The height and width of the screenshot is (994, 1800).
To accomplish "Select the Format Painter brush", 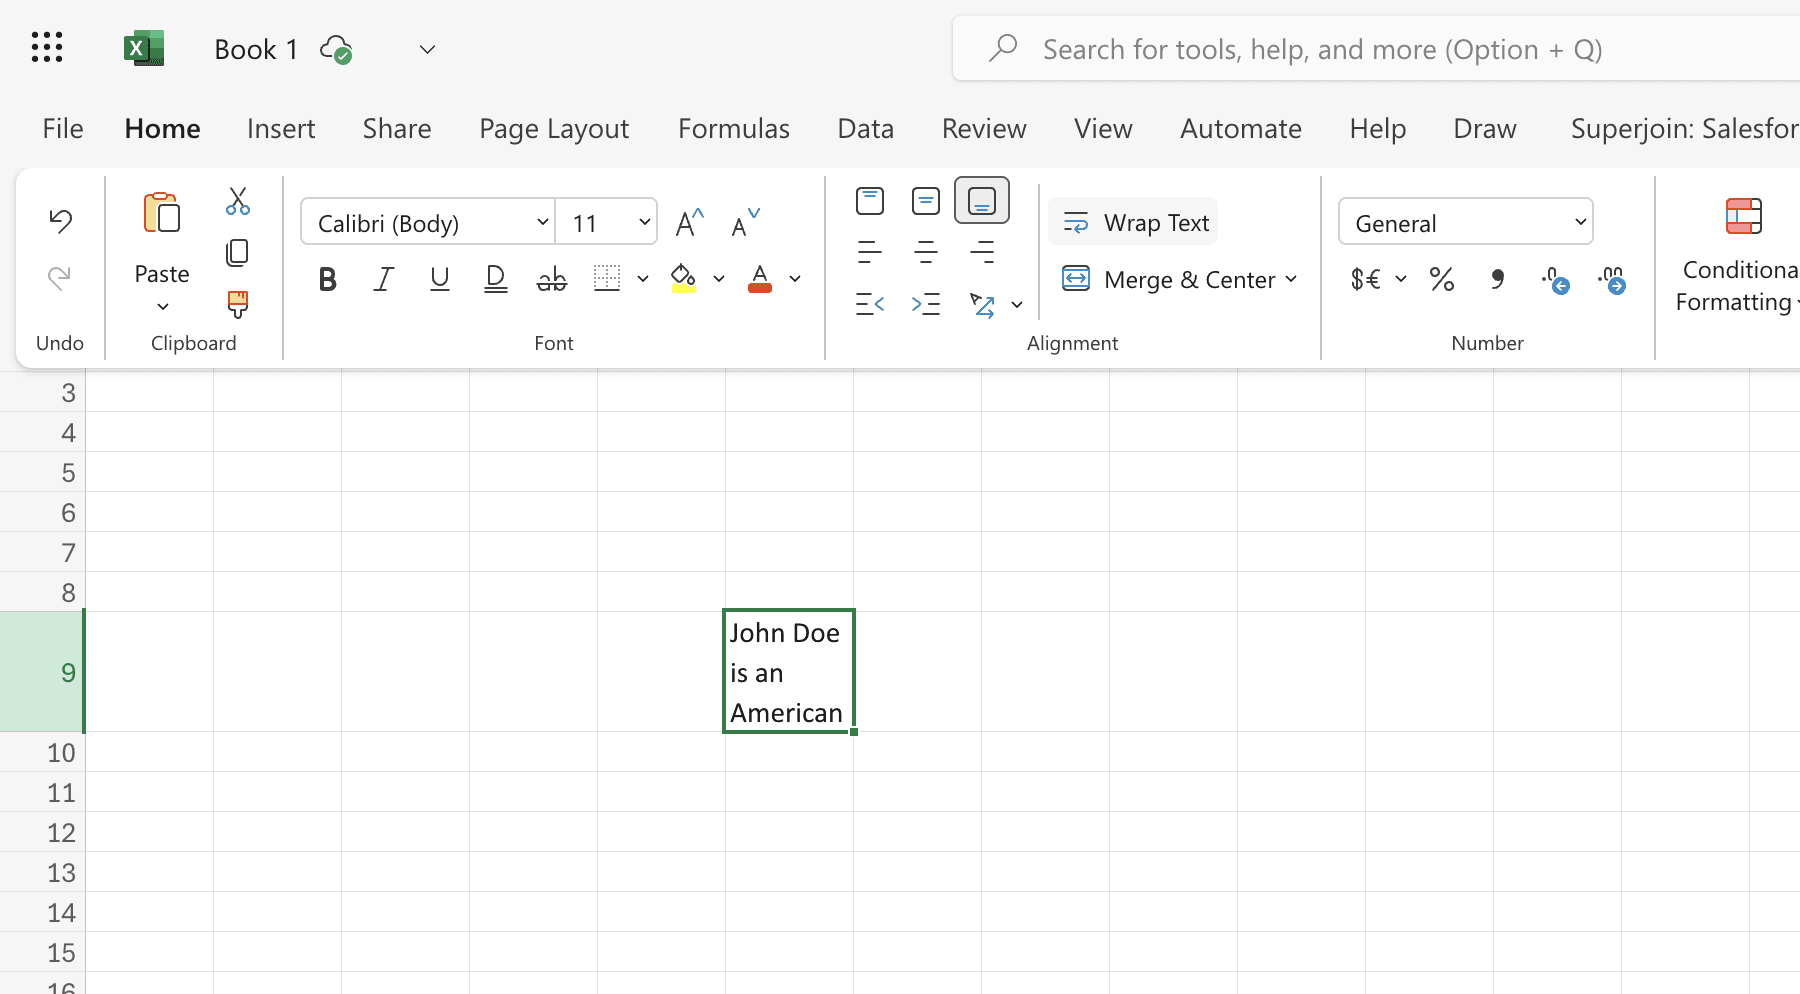I will click(x=238, y=304).
